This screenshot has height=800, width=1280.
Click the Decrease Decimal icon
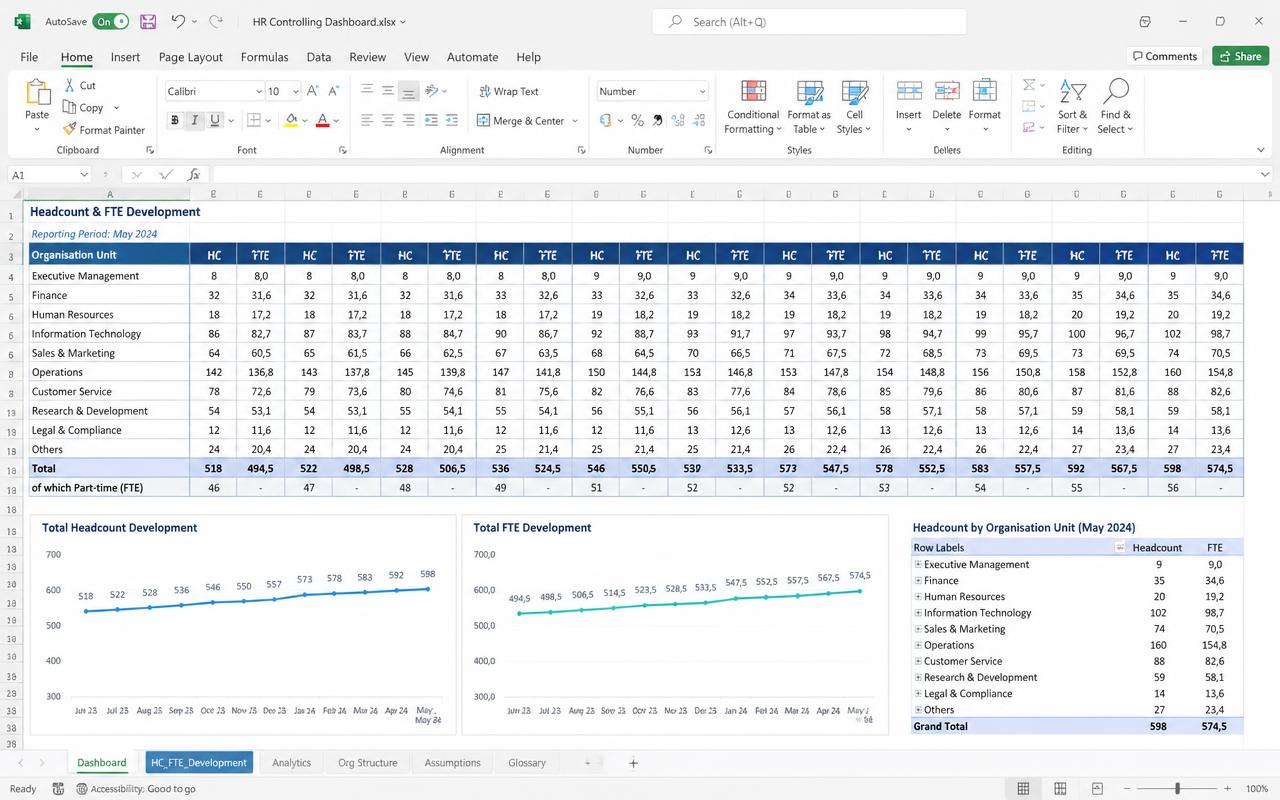coord(700,120)
